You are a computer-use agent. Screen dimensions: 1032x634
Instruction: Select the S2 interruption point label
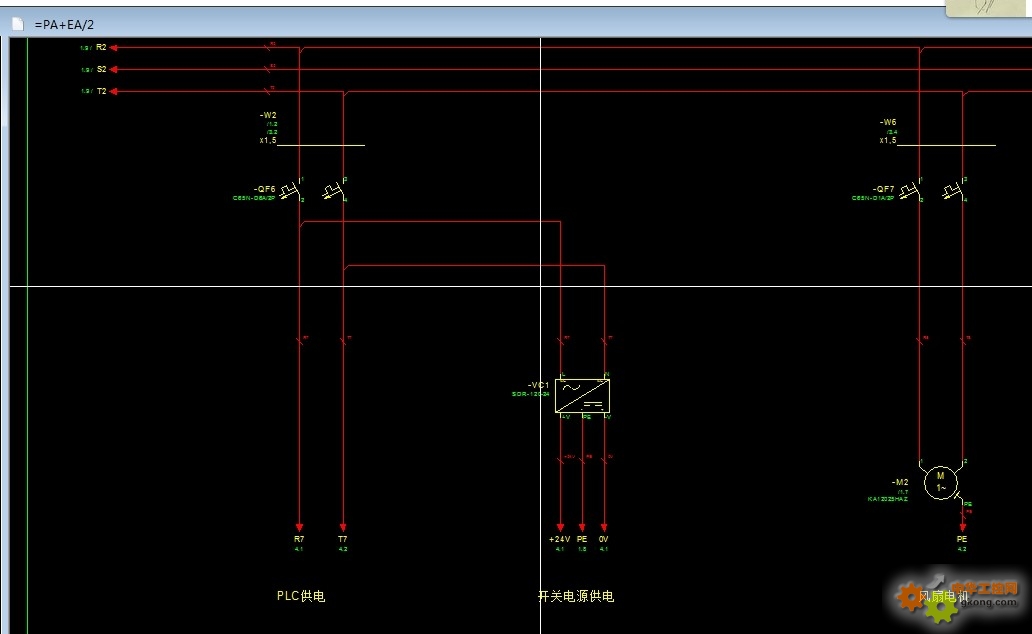coord(101,69)
